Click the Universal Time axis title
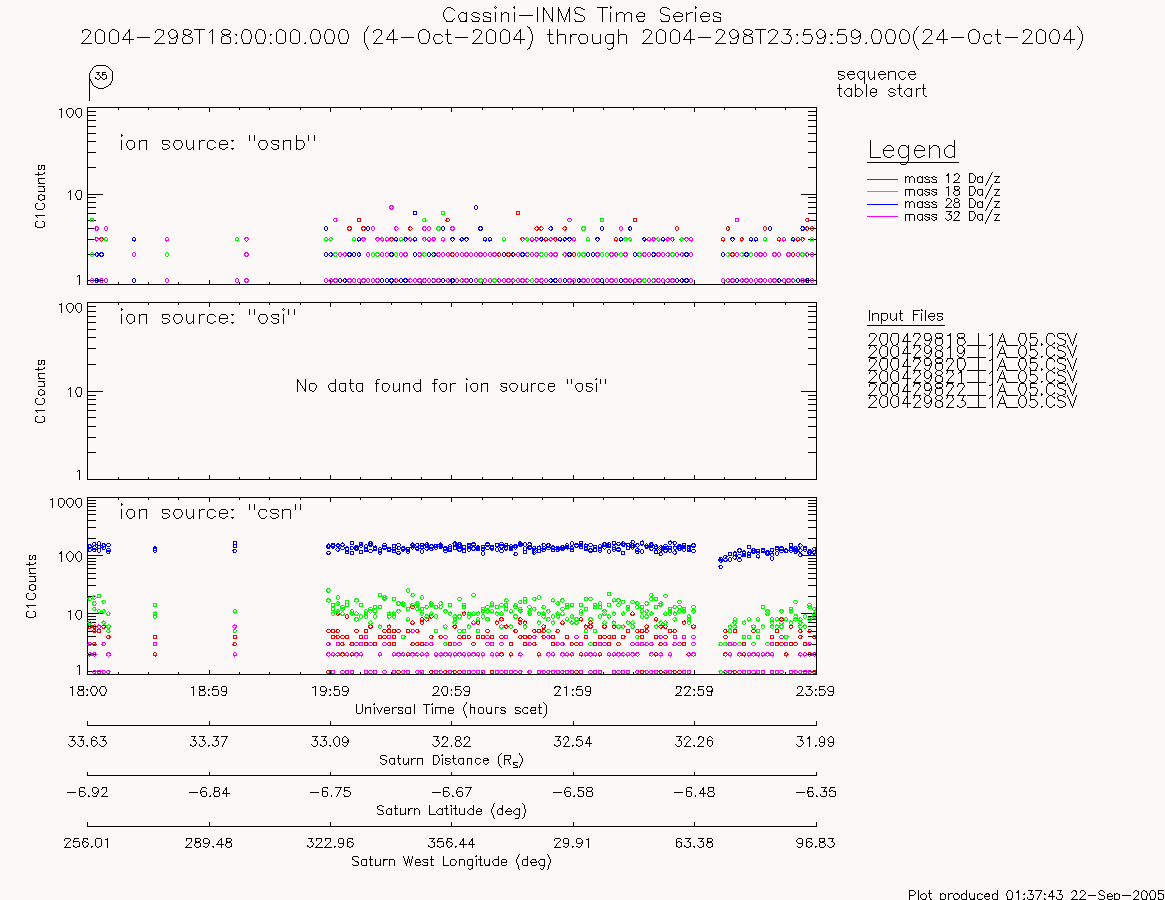This screenshot has height=900, width=1165. click(x=451, y=709)
